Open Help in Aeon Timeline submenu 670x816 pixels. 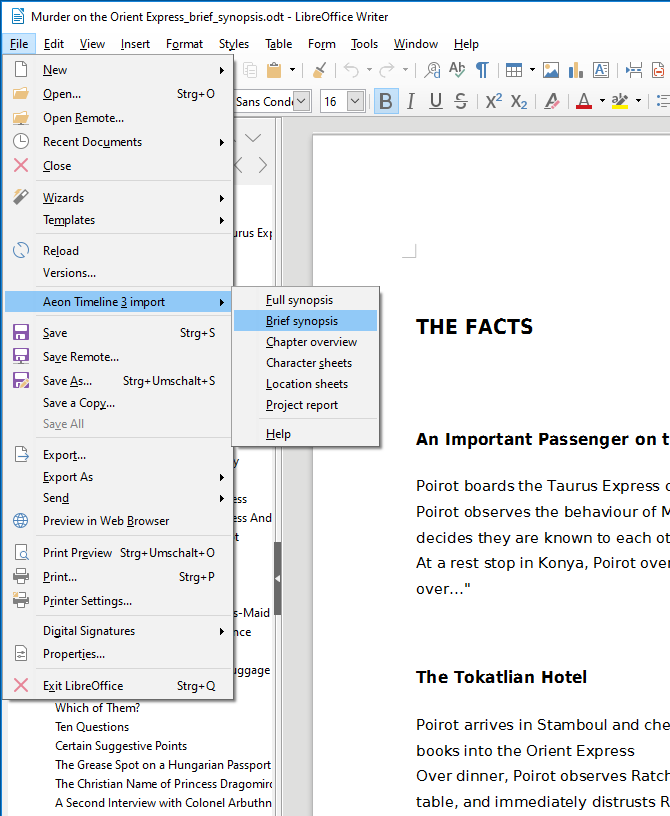tap(305, 434)
